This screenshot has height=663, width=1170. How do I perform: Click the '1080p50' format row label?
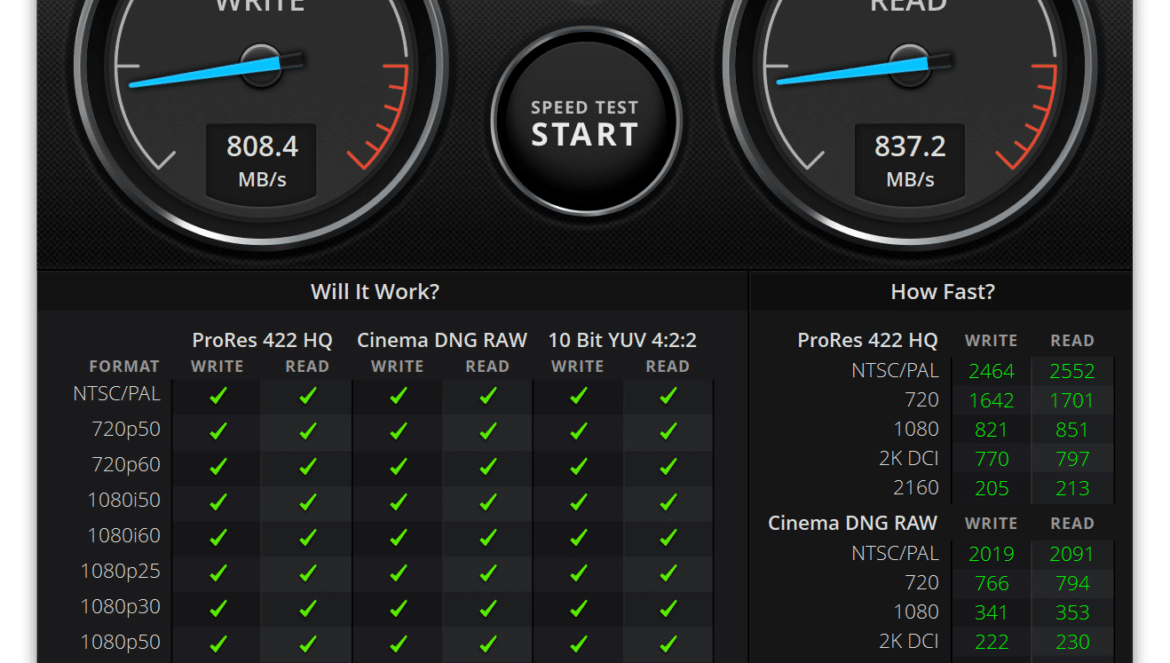point(120,642)
